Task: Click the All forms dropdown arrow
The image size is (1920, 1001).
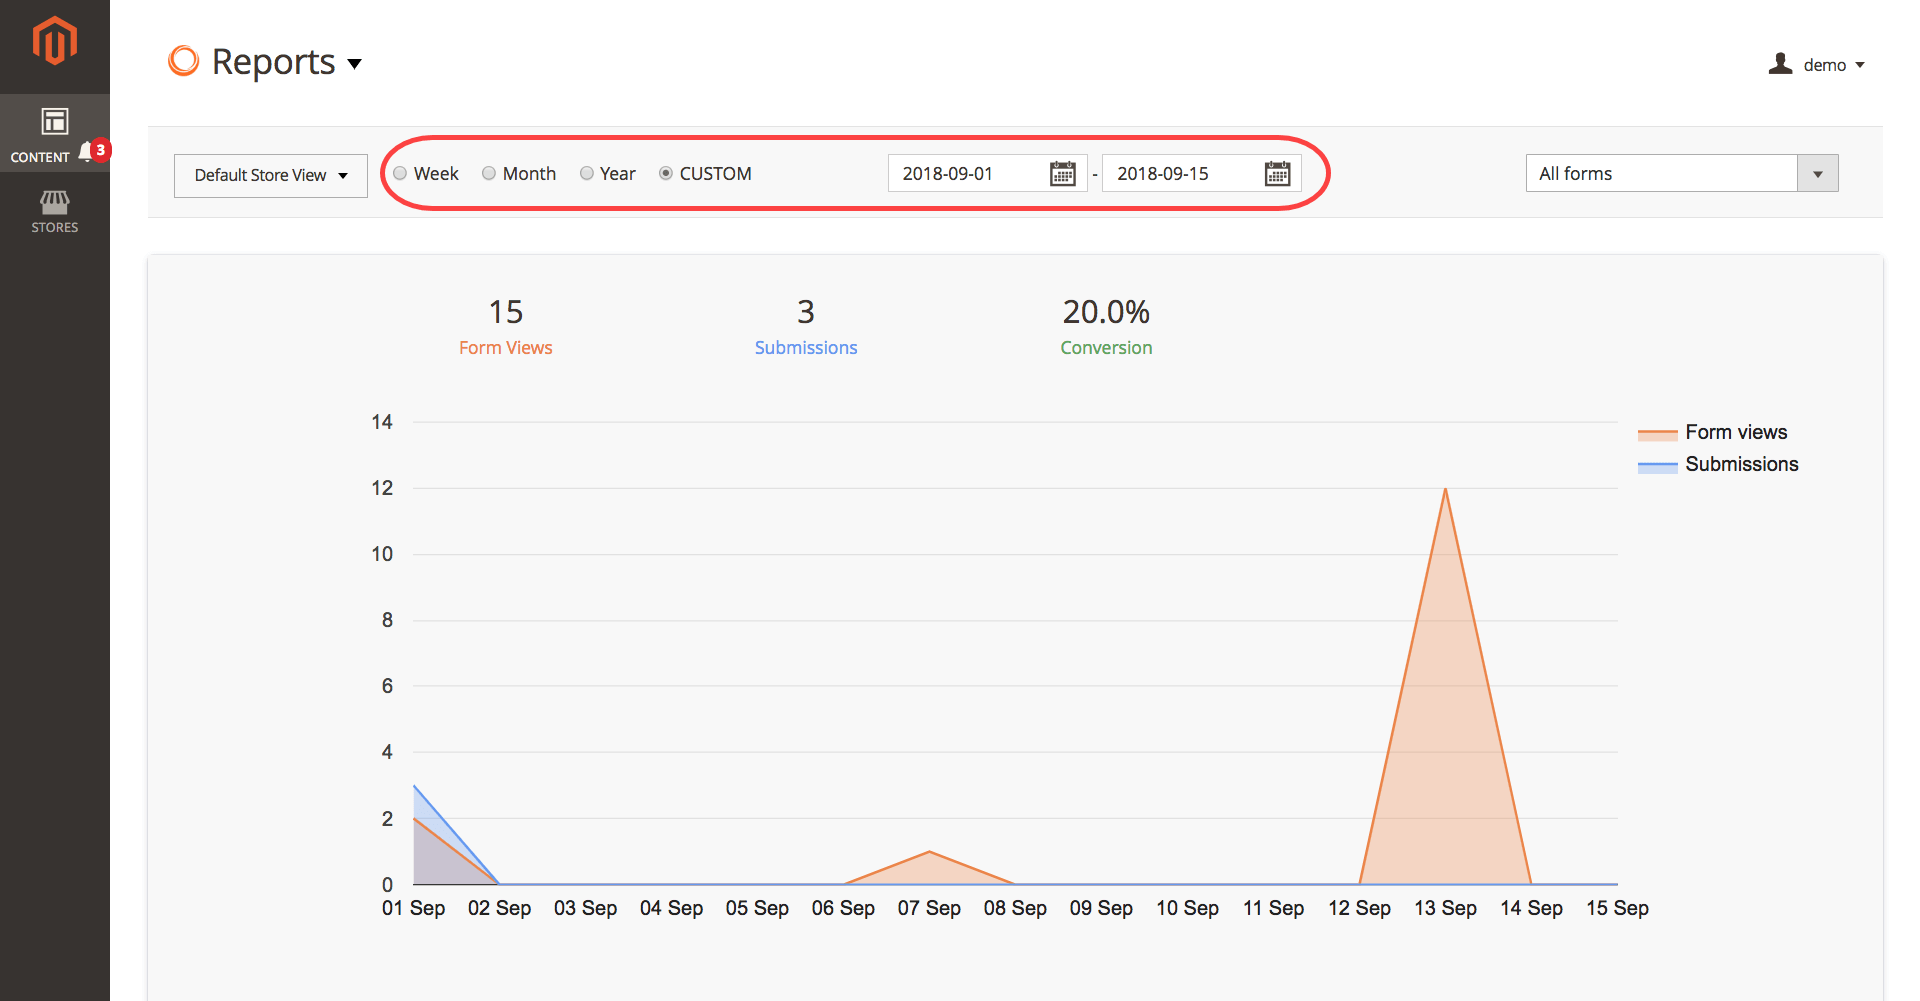Action: point(1818,174)
